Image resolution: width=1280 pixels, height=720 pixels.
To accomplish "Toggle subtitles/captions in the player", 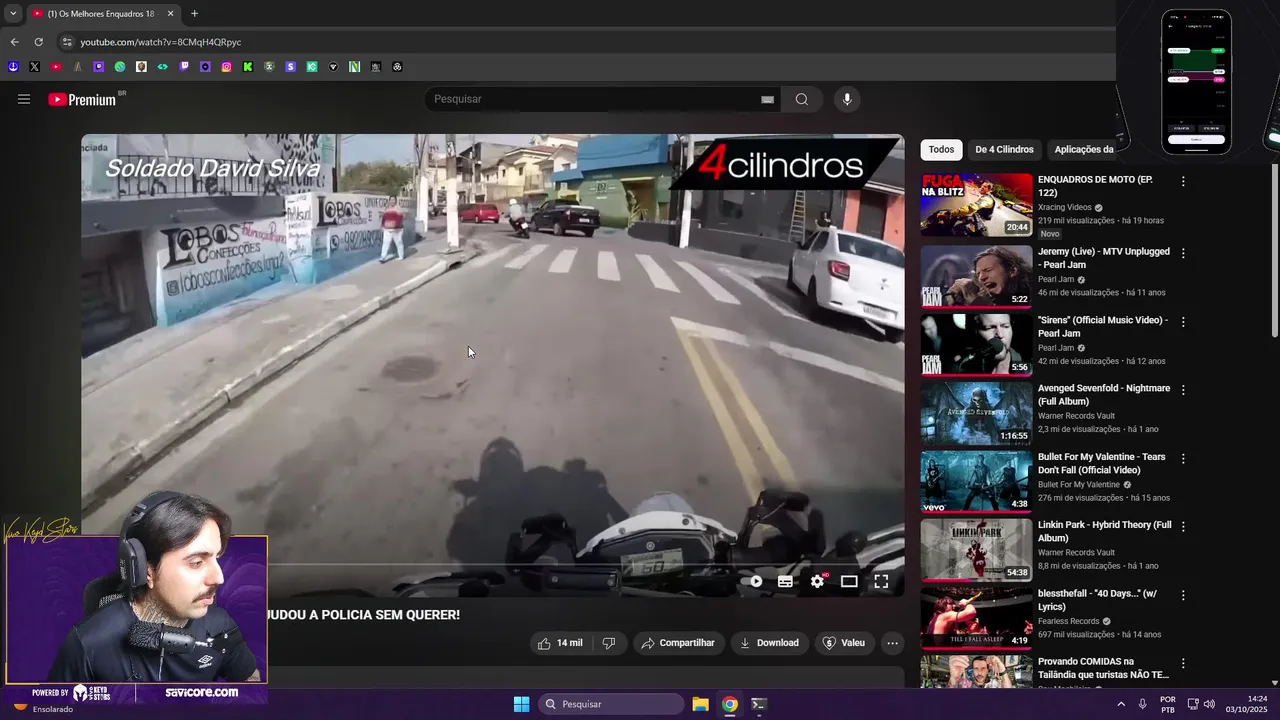I will [x=786, y=581].
